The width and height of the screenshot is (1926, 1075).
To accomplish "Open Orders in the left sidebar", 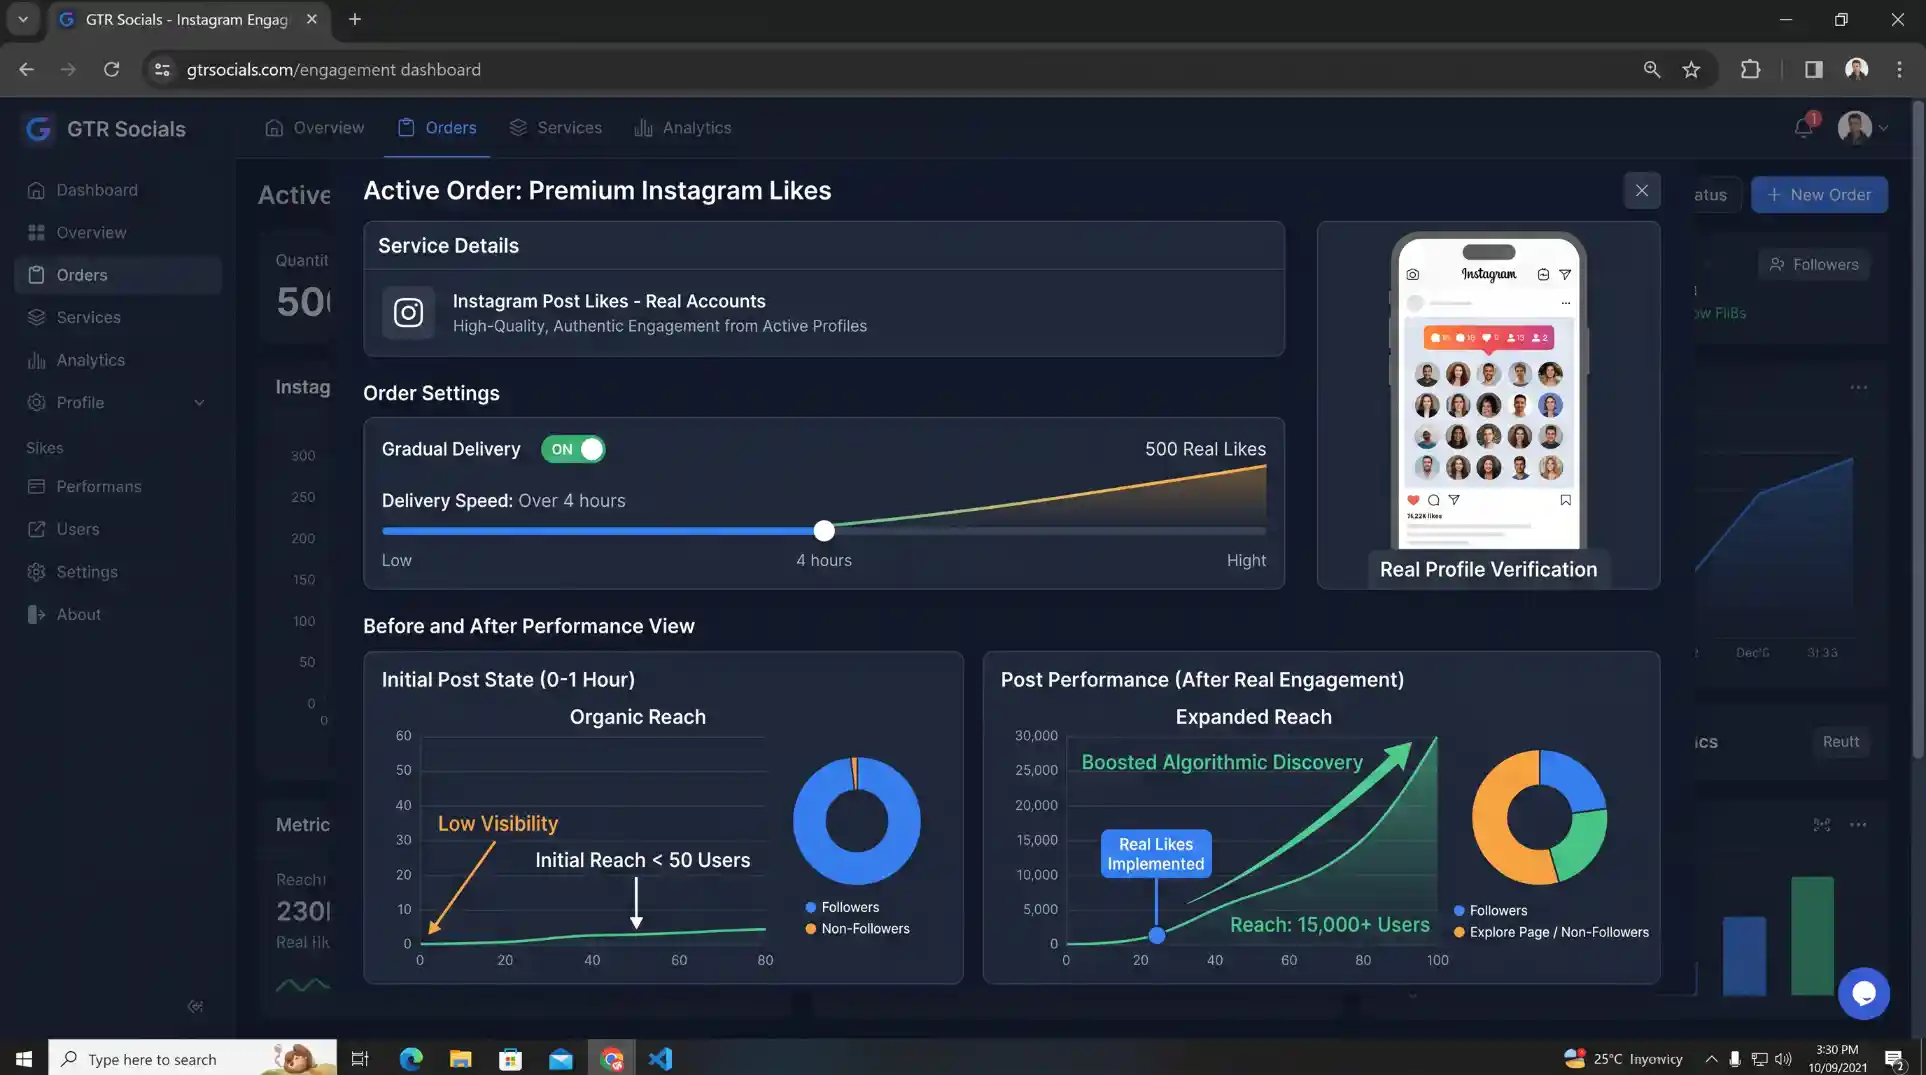I will pyautogui.click(x=118, y=275).
